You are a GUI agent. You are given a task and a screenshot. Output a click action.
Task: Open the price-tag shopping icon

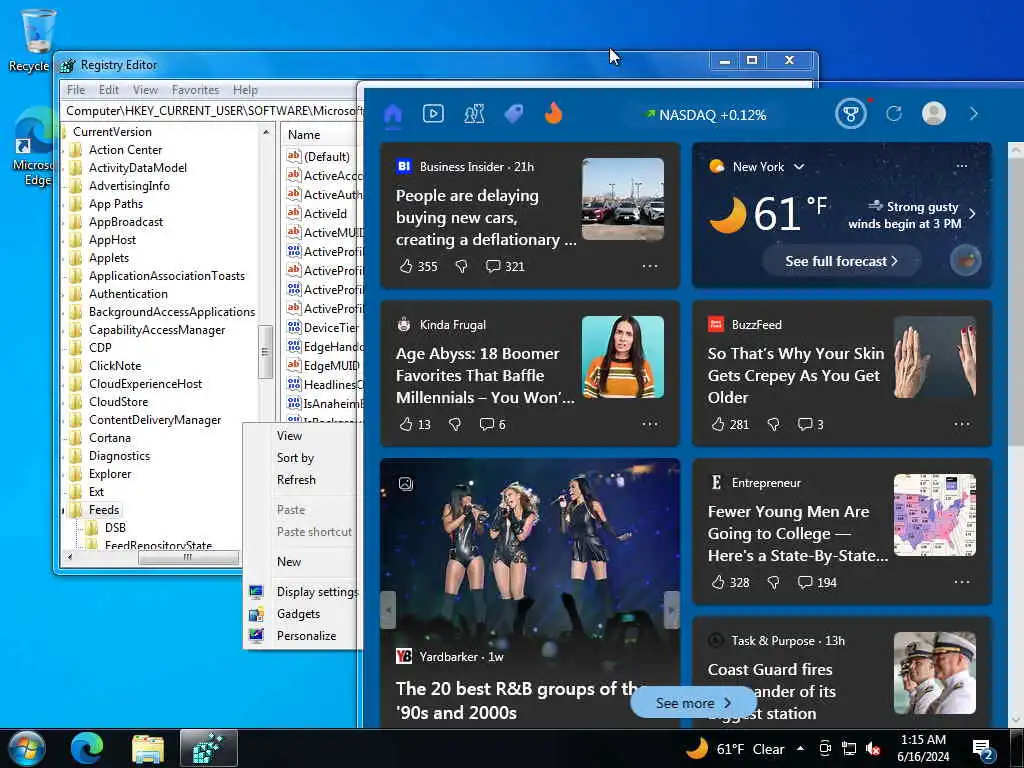(x=514, y=114)
